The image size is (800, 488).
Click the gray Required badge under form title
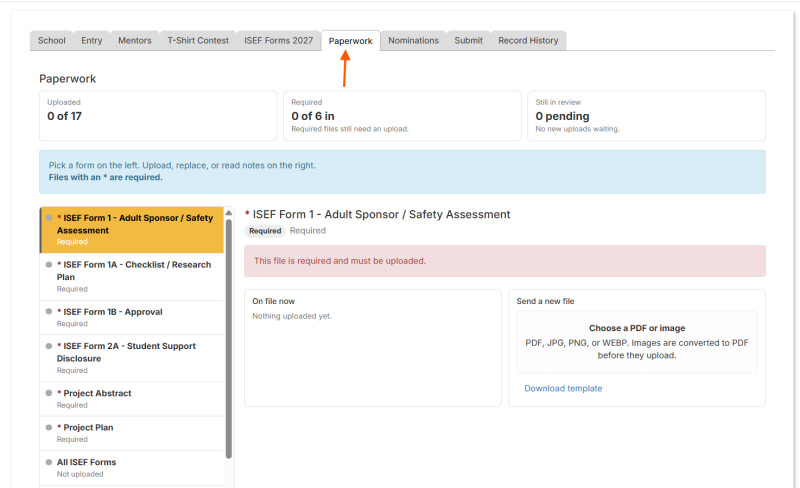(265, 231)
